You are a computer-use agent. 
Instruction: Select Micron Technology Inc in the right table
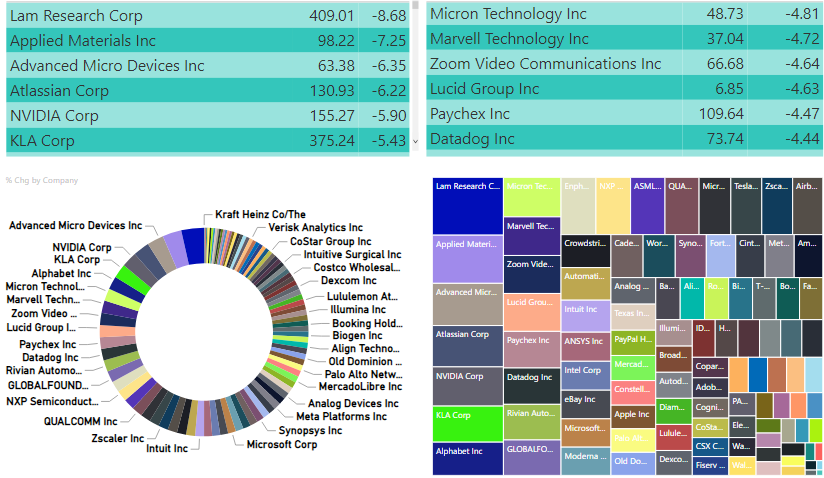[x=508, y=14]
